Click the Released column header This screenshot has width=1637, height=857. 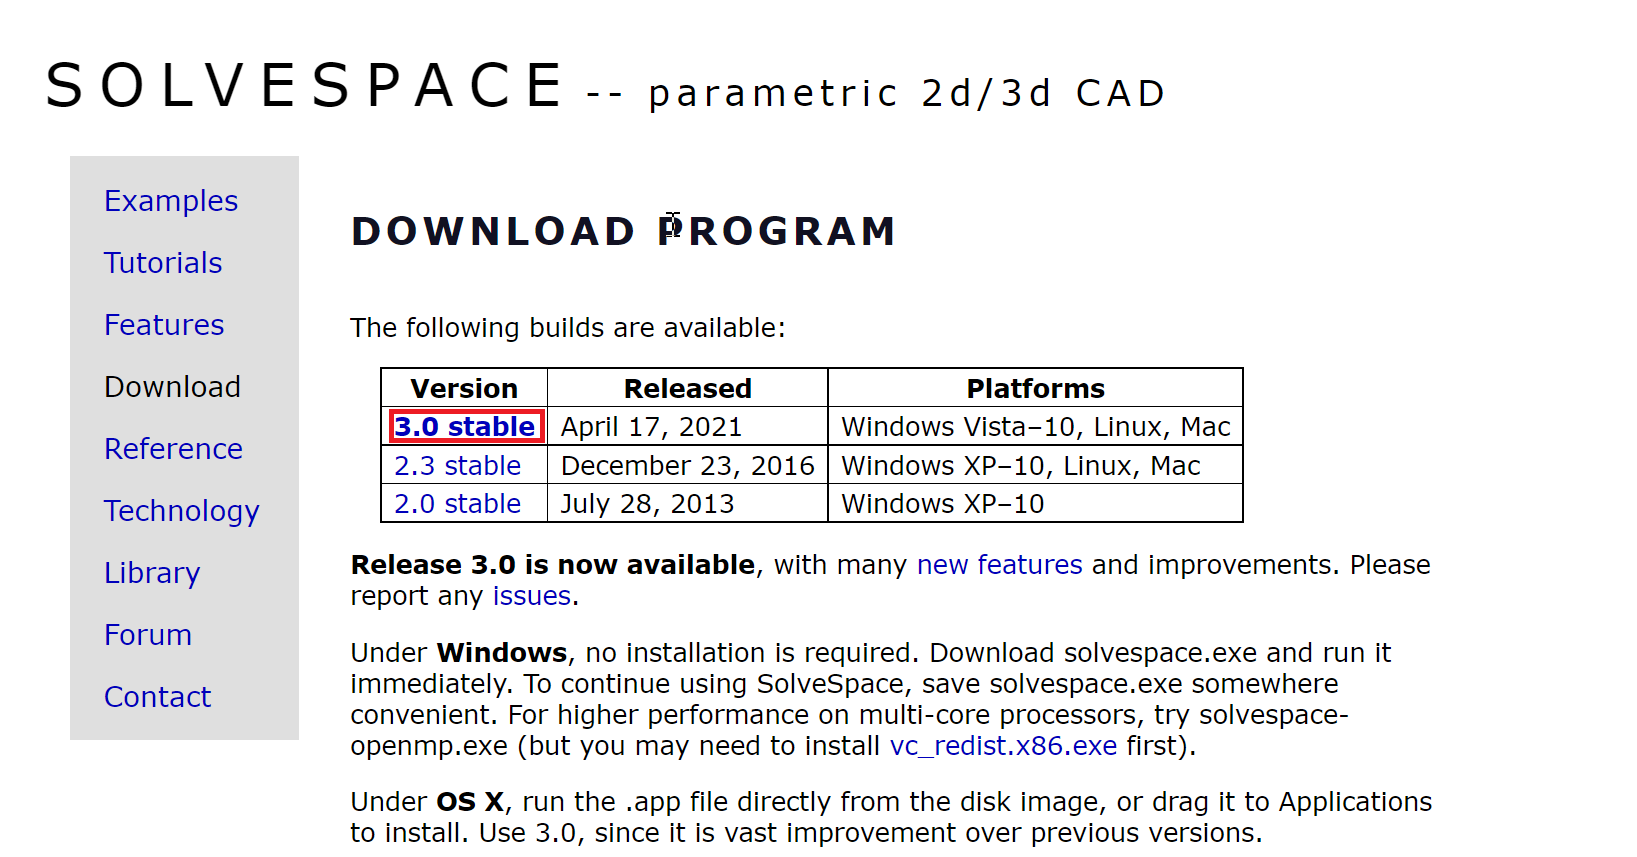click(x=688, y=388)
